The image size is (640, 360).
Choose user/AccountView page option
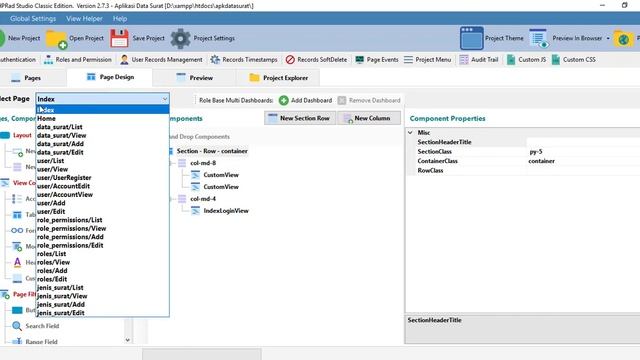click(x=102, y=195)
